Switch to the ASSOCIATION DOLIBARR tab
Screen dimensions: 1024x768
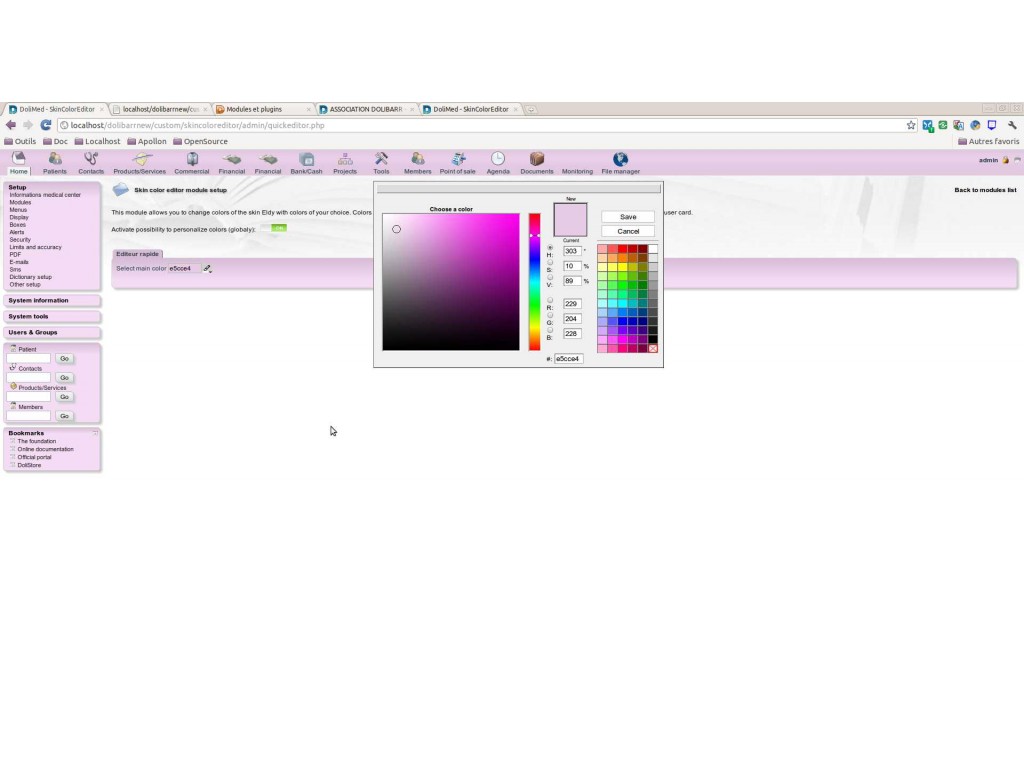pyautogui.click(x=366, y=109)
